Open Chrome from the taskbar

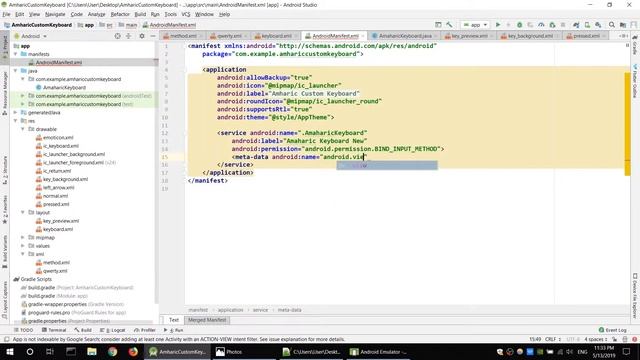(x=113, y=351)
